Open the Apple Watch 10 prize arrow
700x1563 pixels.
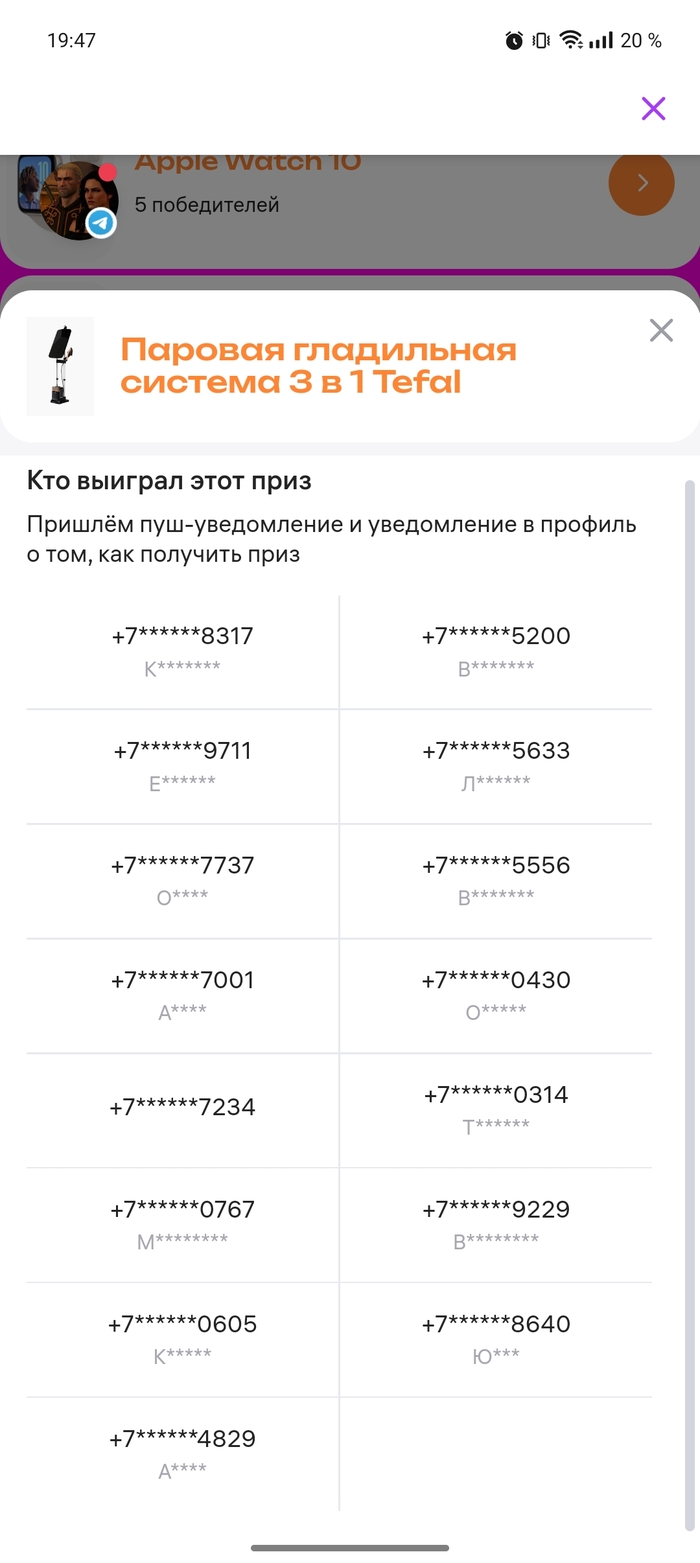tap(641, 183)
